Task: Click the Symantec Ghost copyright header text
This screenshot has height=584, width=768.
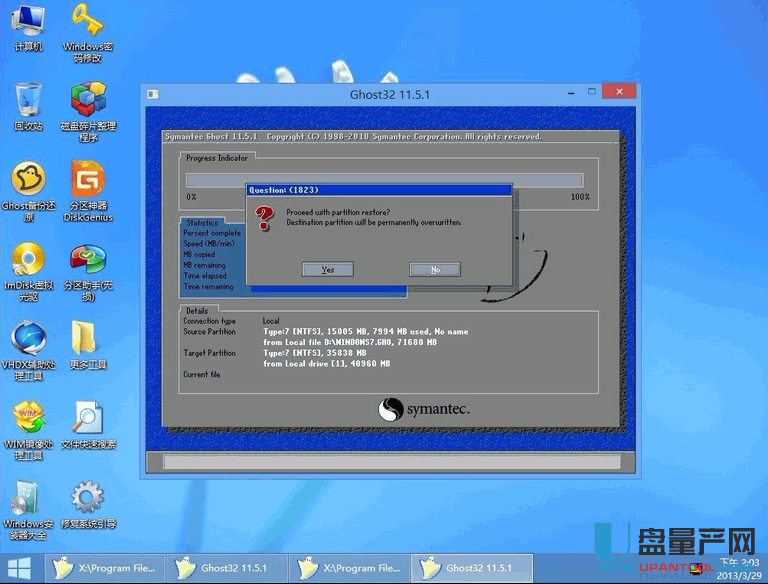Action: tap(353, 137)
